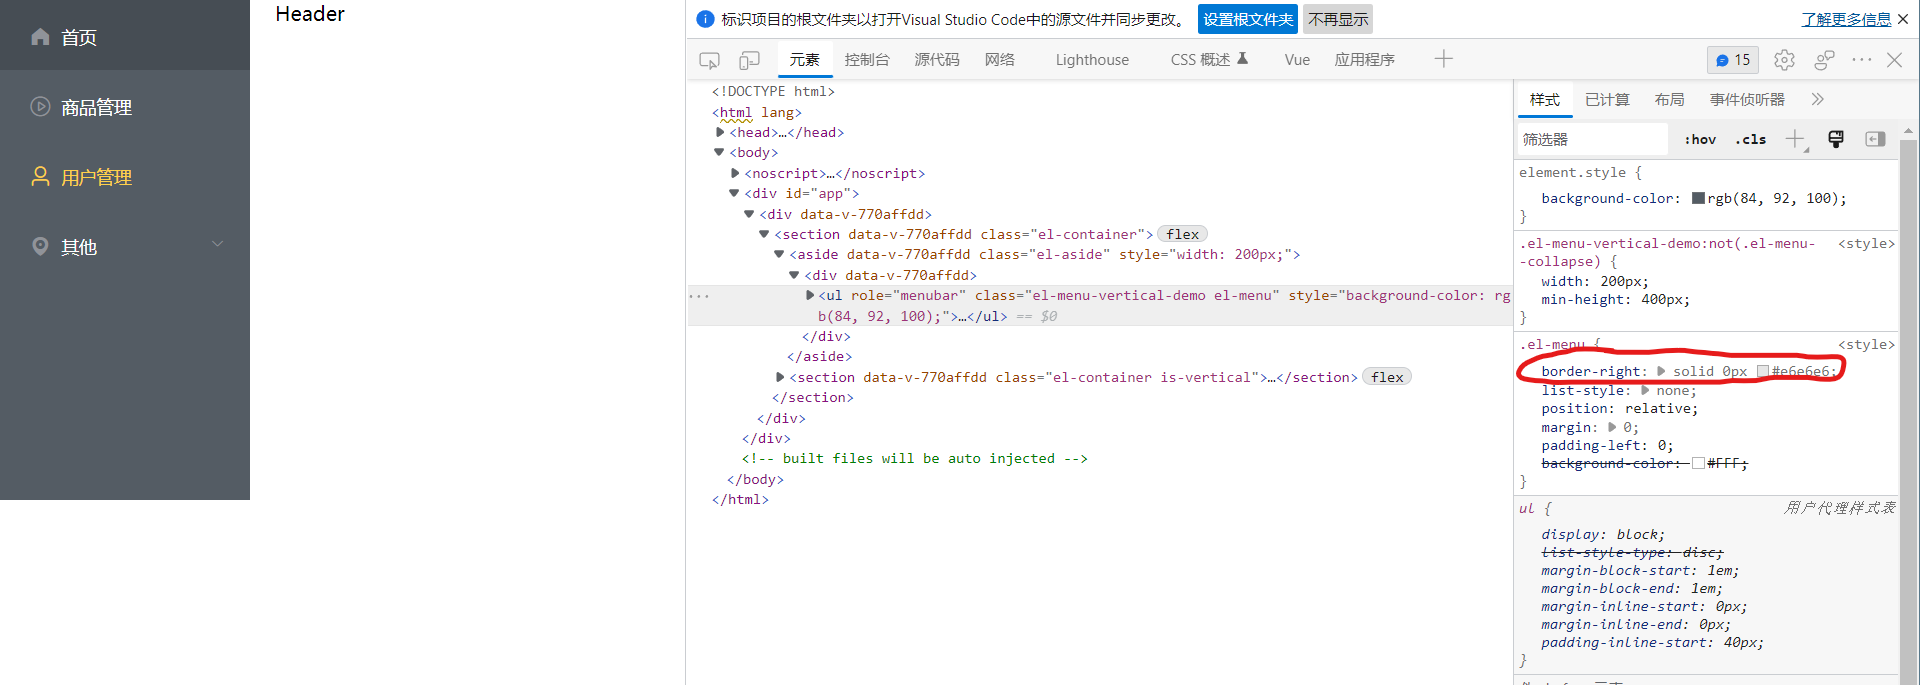Open the 了解更多信息 link

[1846, 19]
